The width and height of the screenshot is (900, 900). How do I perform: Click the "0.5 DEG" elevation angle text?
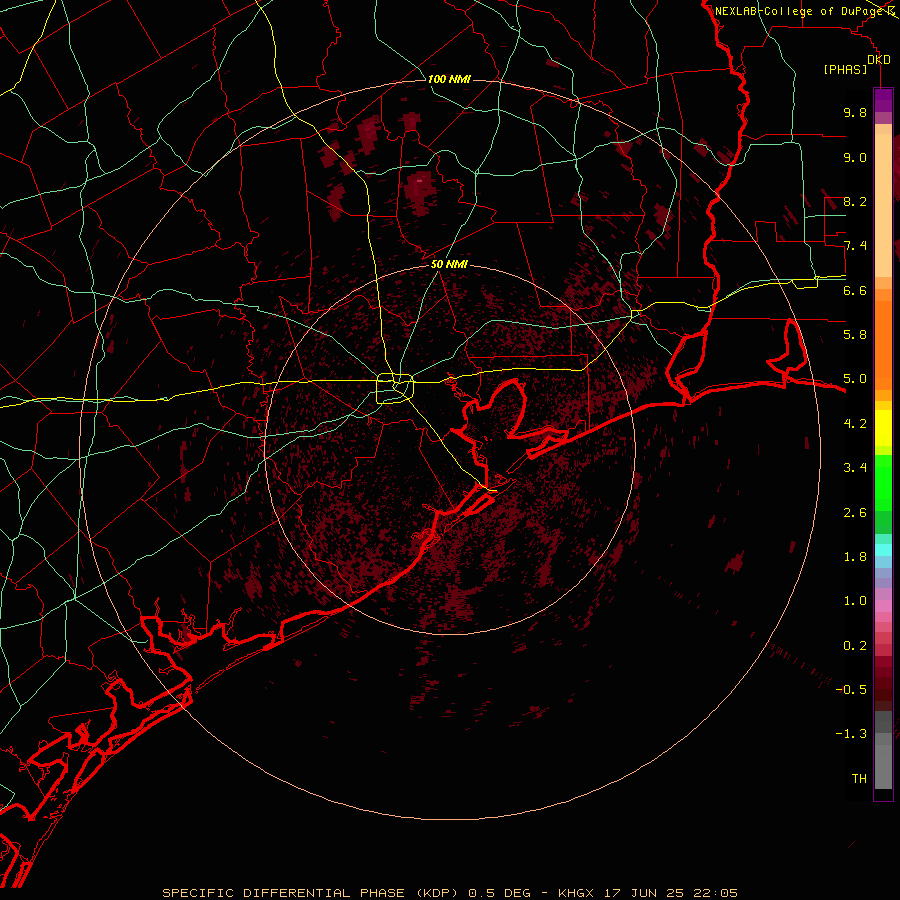tap(499, 893)
